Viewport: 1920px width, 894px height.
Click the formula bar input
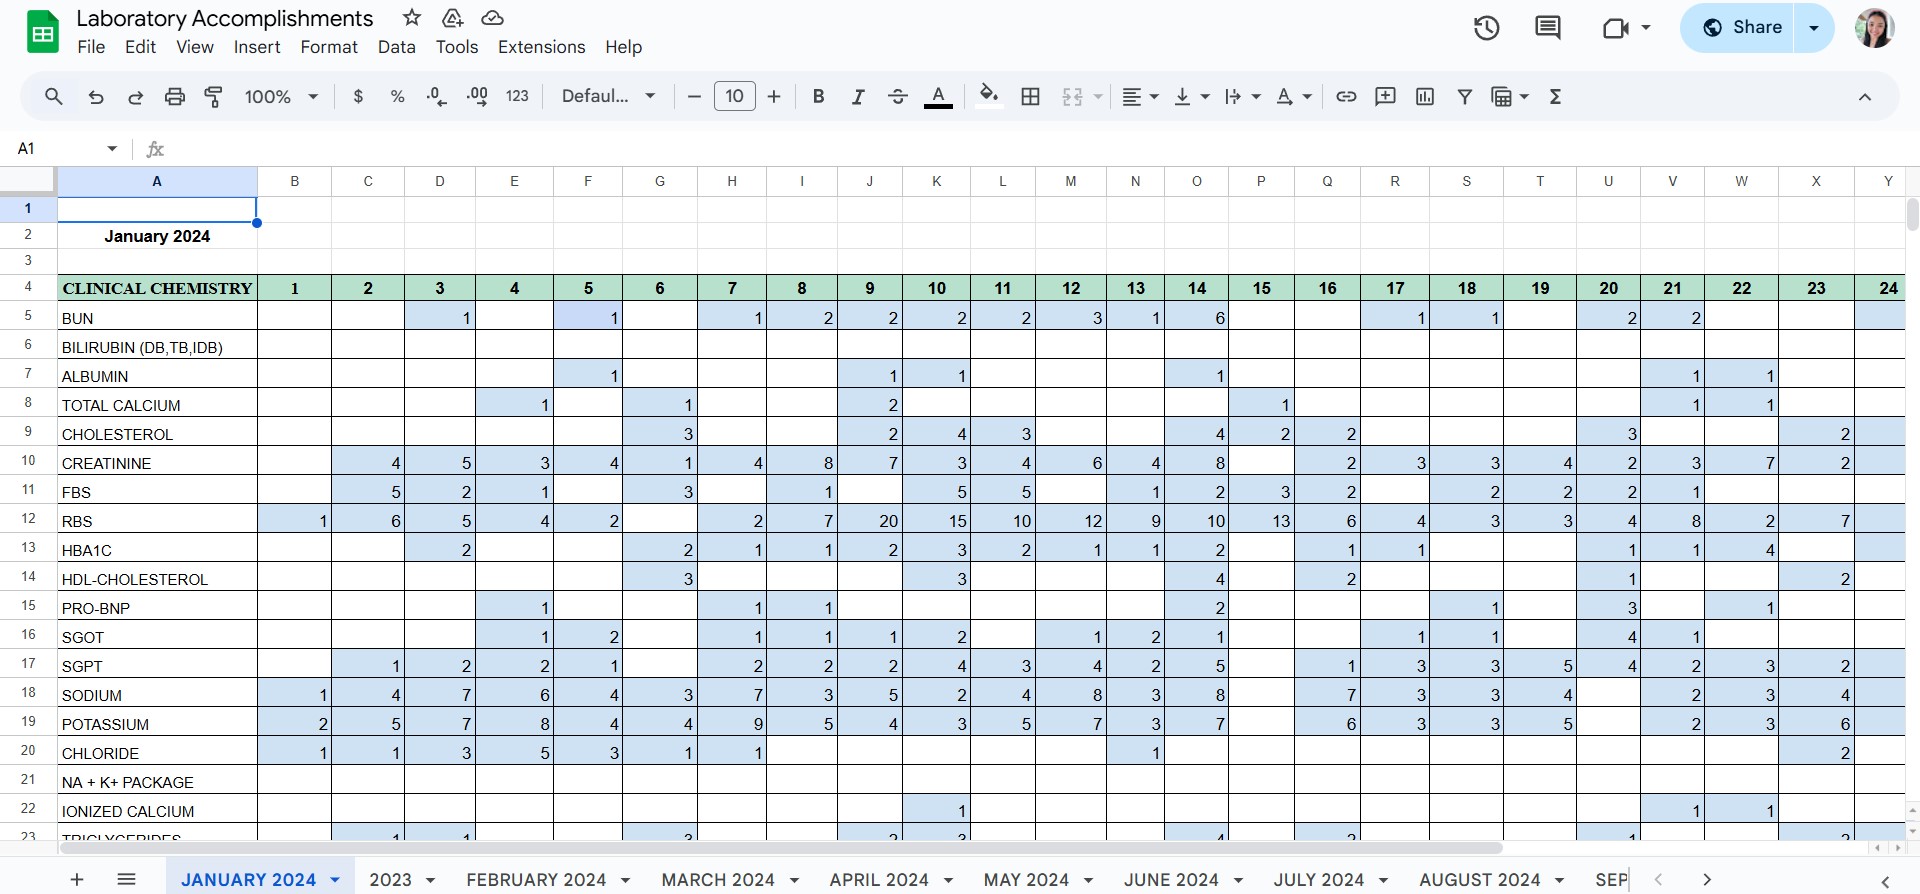click(1040, 149)
